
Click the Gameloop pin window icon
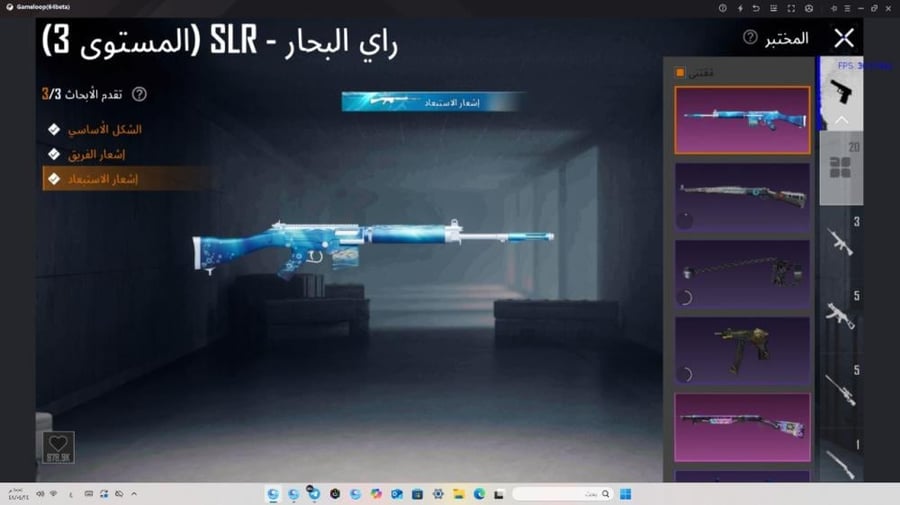tap(834, 8)
